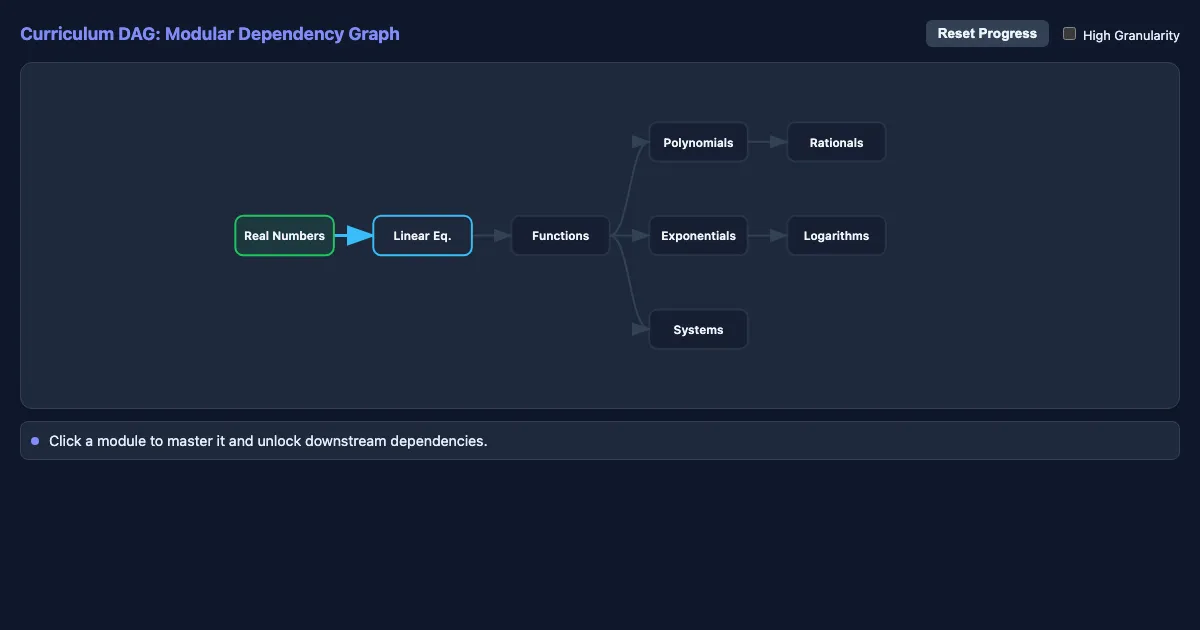Click the status message about mastering modules
The image size is (1200, 630).
coord(268,441)
